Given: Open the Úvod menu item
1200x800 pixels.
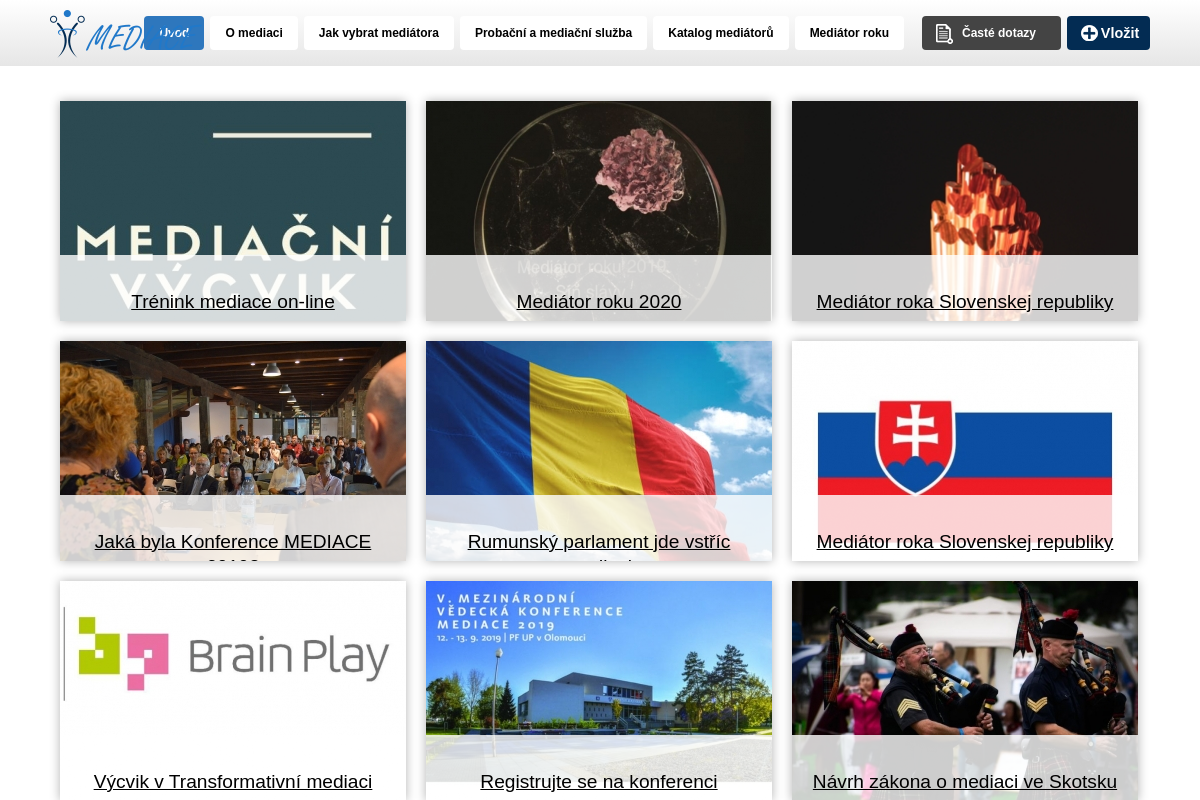Looking at the screenshot, I should coord(174,33).
